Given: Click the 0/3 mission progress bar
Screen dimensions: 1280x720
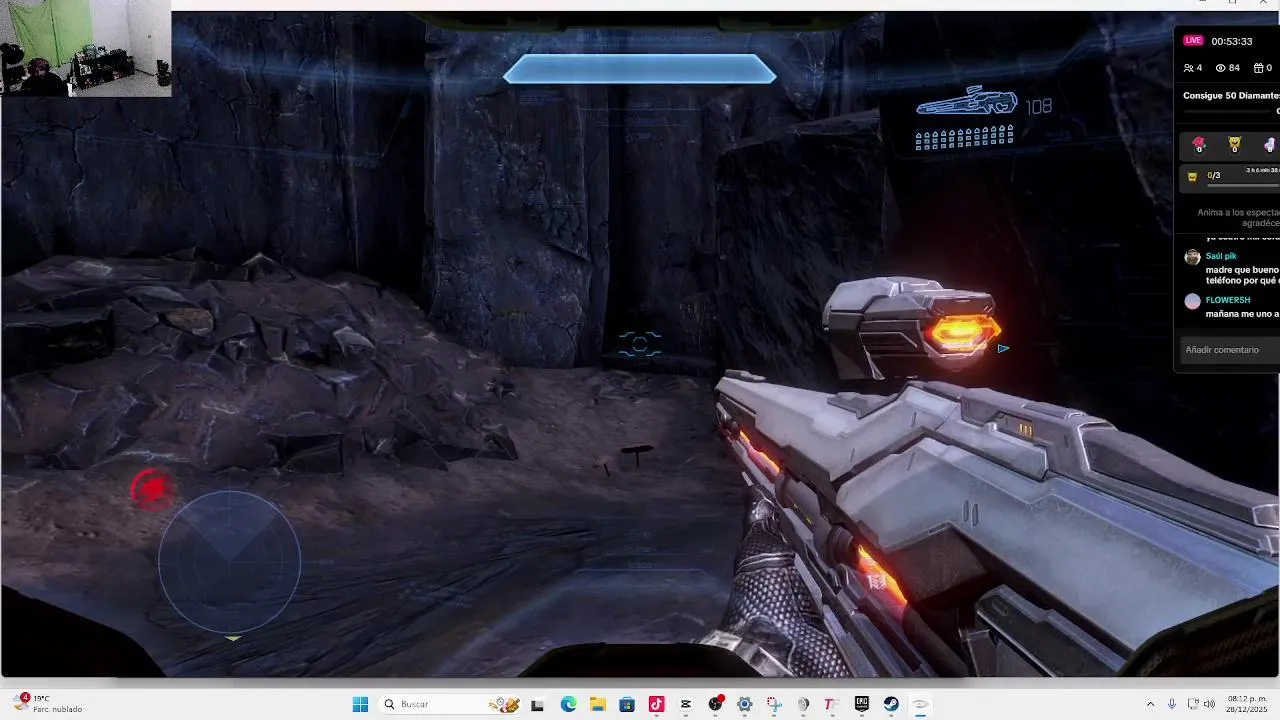Looking at the screenshot, I should point(1244,183).
